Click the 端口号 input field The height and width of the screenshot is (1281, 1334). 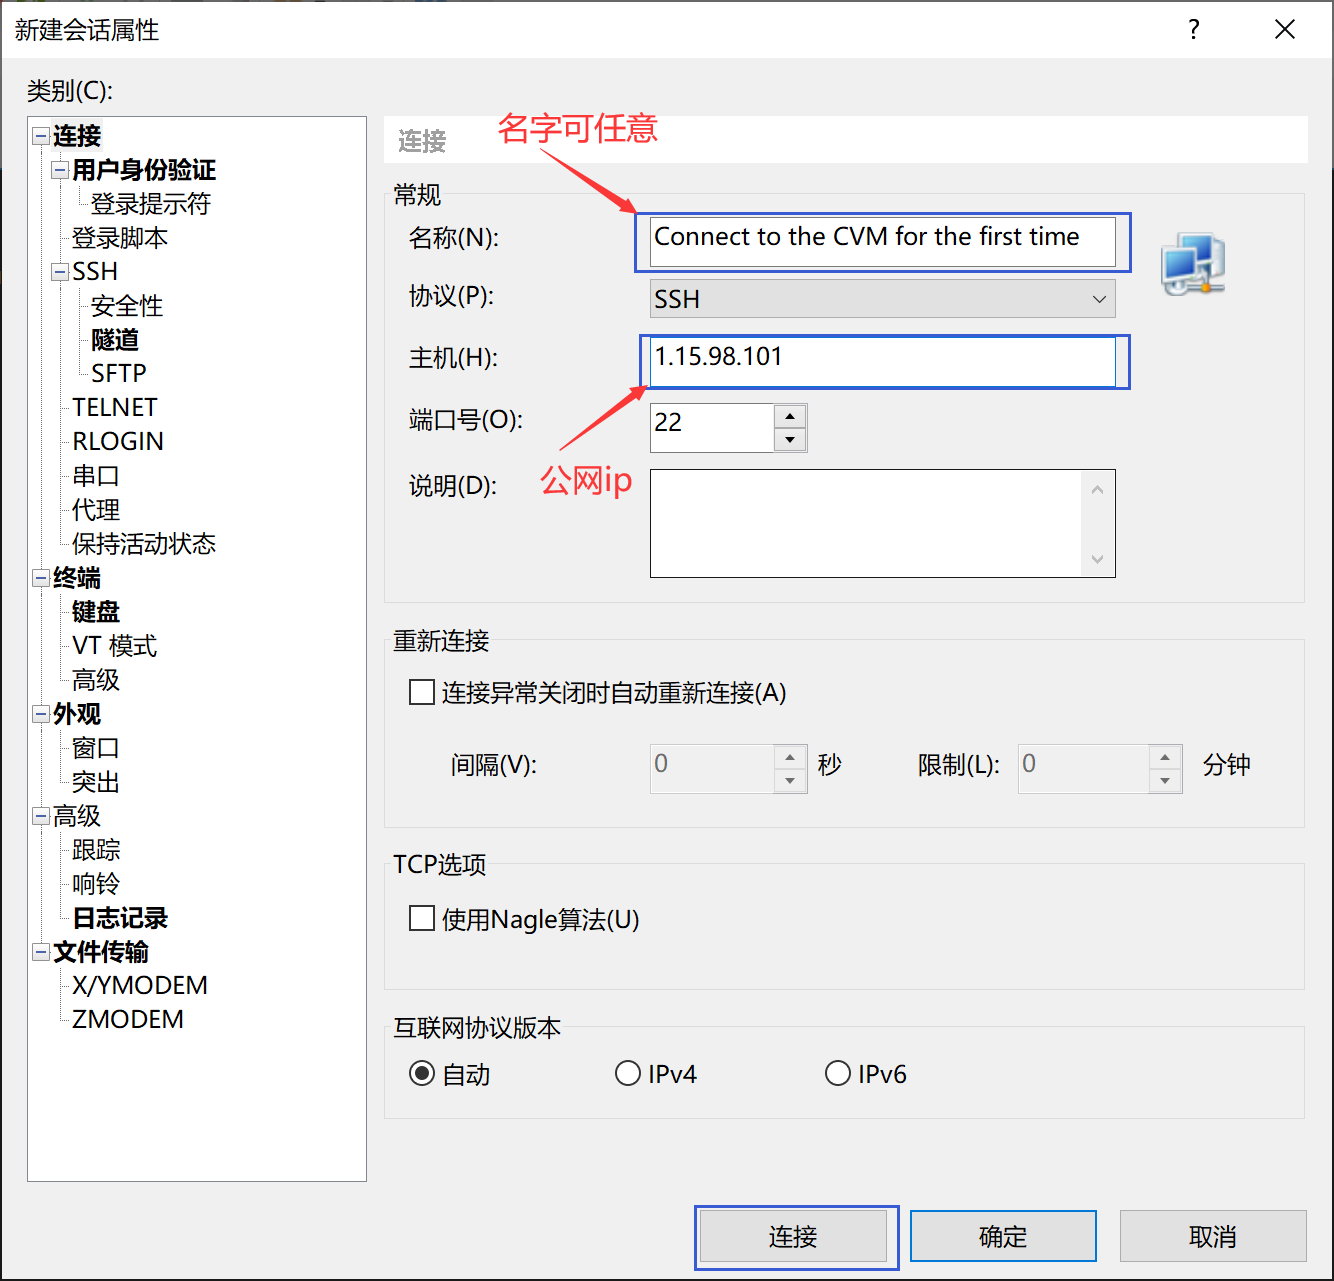tap(712, 428)
